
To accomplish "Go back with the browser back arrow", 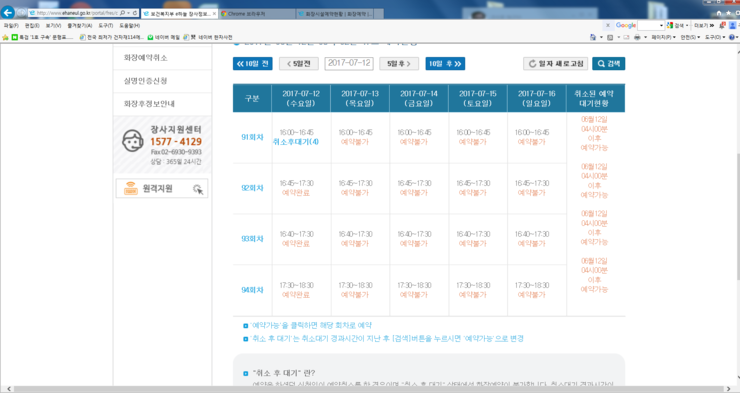I will tap(8, 13).
